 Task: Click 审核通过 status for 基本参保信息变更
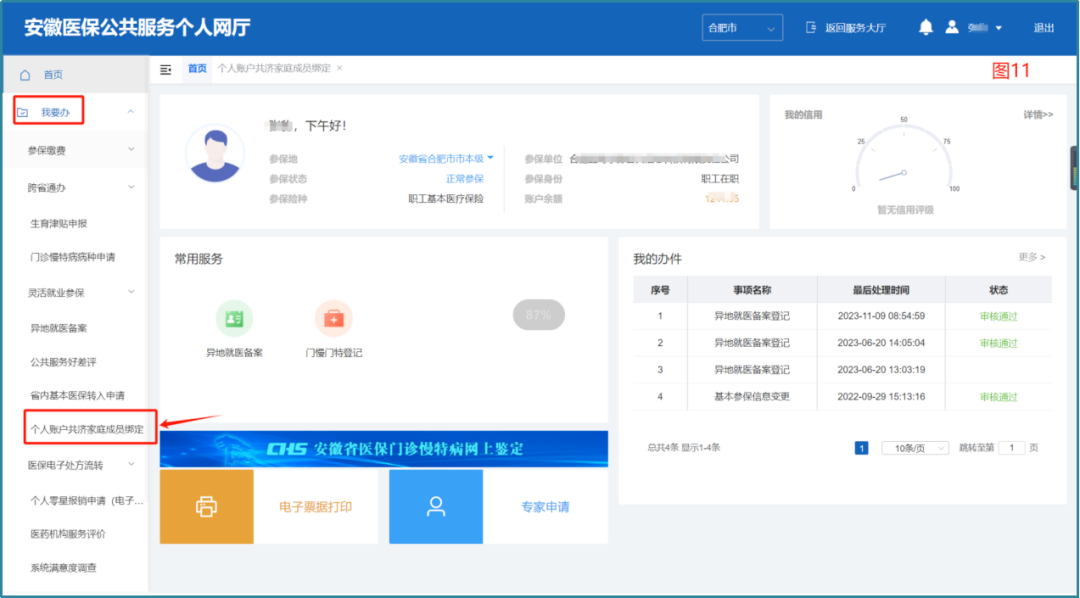[x=999, y=398]
